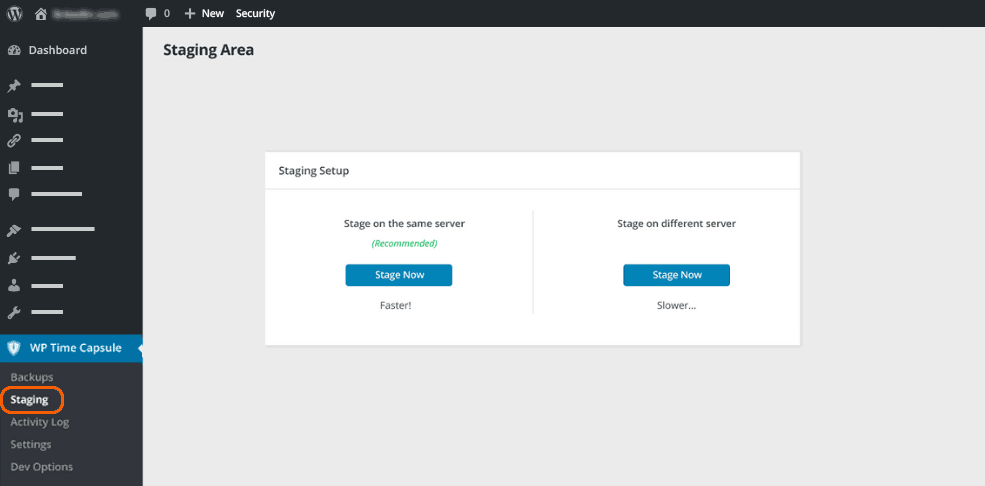Click the Plugins plug icon in the sidebar
The width and height of the screenshot is (985, 486).
tap(15, 258)
